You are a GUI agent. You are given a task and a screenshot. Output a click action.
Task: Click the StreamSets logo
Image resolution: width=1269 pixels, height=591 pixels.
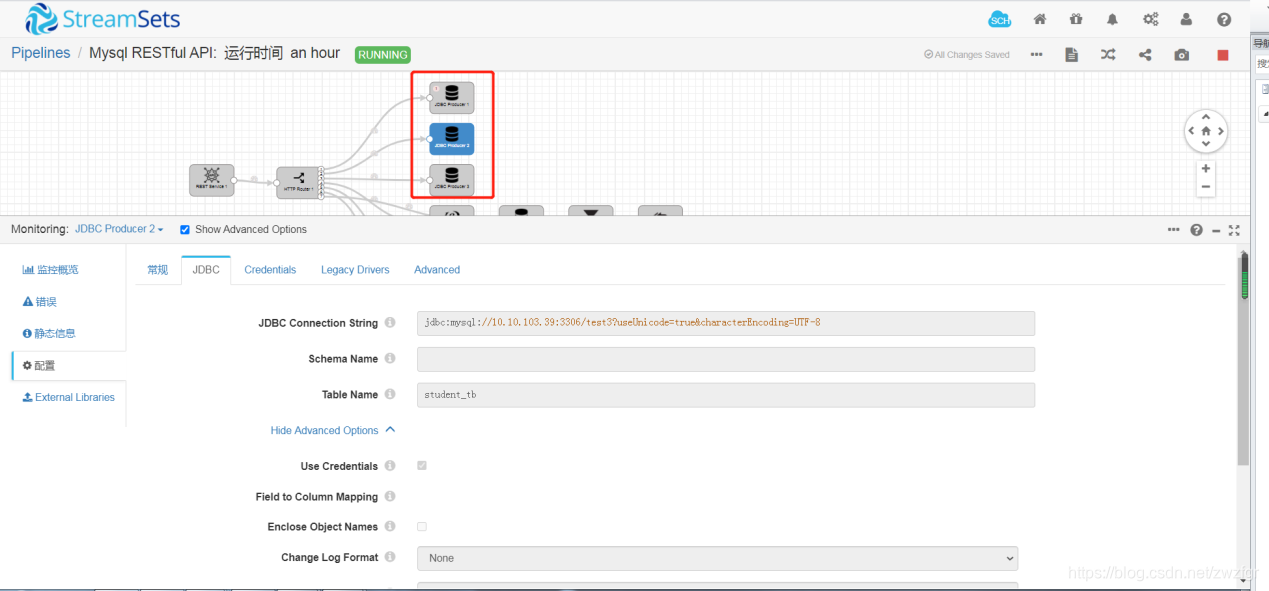(x=103, y=18)
